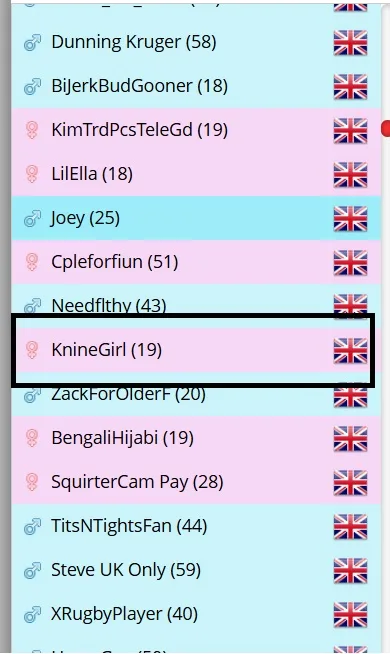This screenshot has height=654, width=390.
Task: Click the female icon next to LilElla
Action: pyautogui.click(x=32, y=174)
